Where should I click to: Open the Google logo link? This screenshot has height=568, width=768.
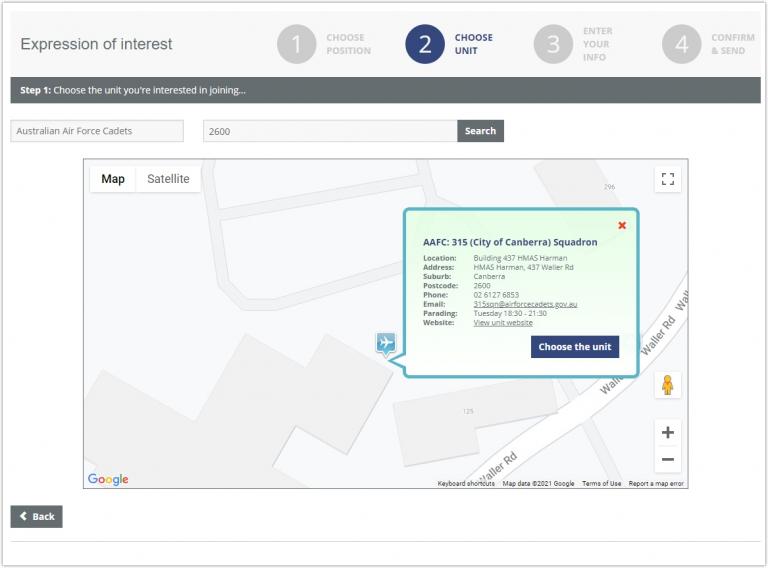[108, 479]
